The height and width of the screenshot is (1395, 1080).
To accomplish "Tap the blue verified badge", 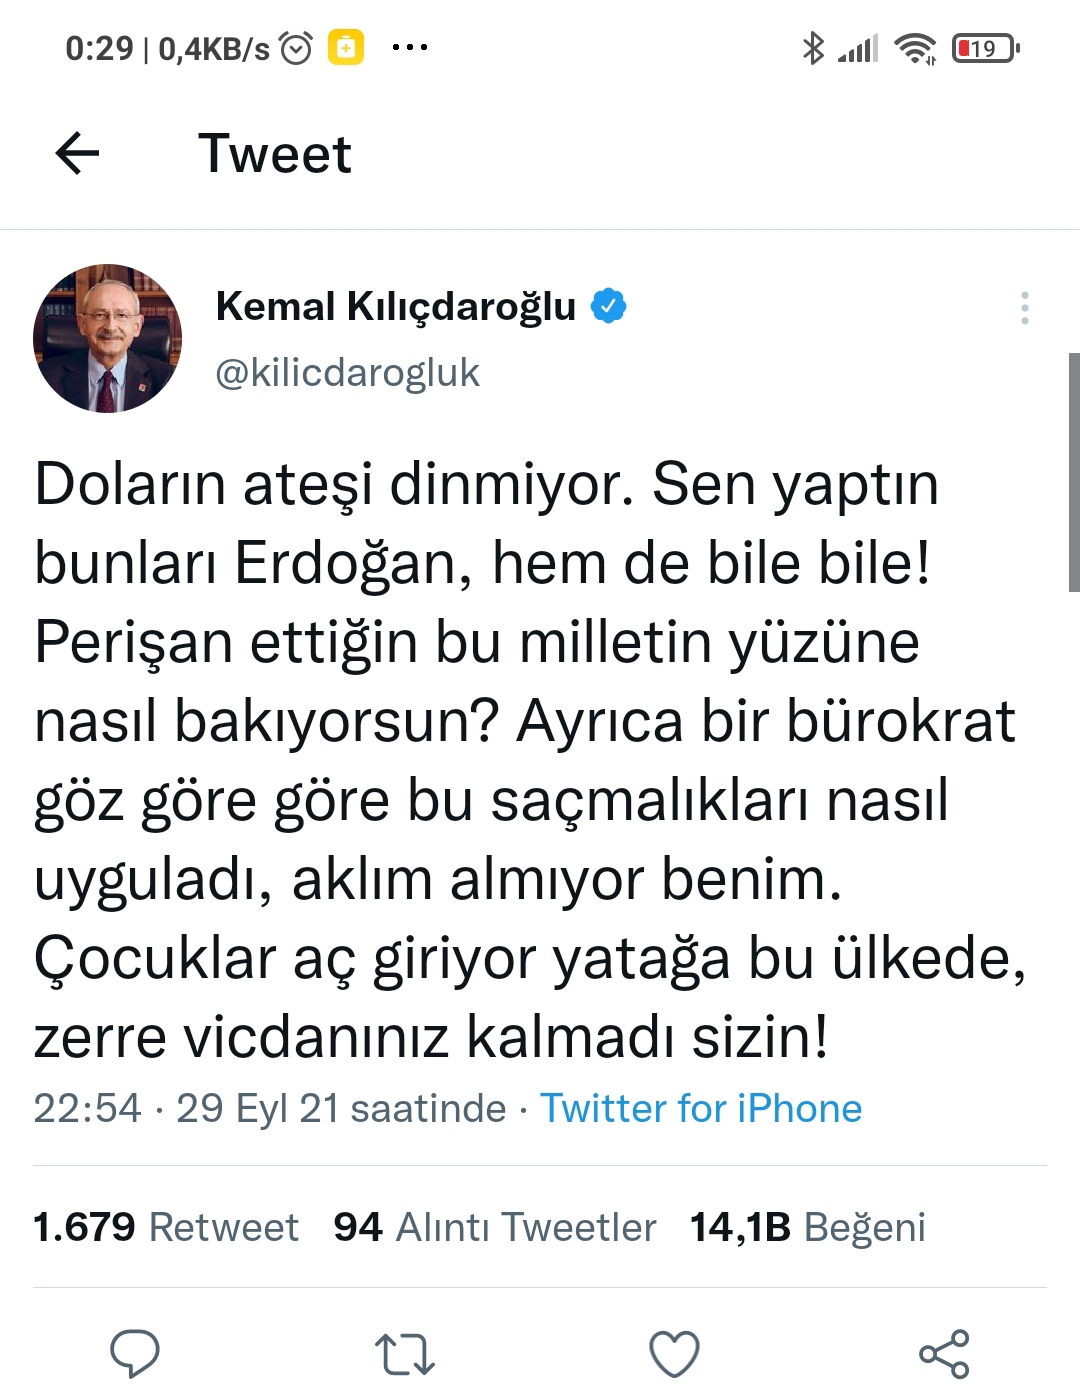I will click(608, 306).
